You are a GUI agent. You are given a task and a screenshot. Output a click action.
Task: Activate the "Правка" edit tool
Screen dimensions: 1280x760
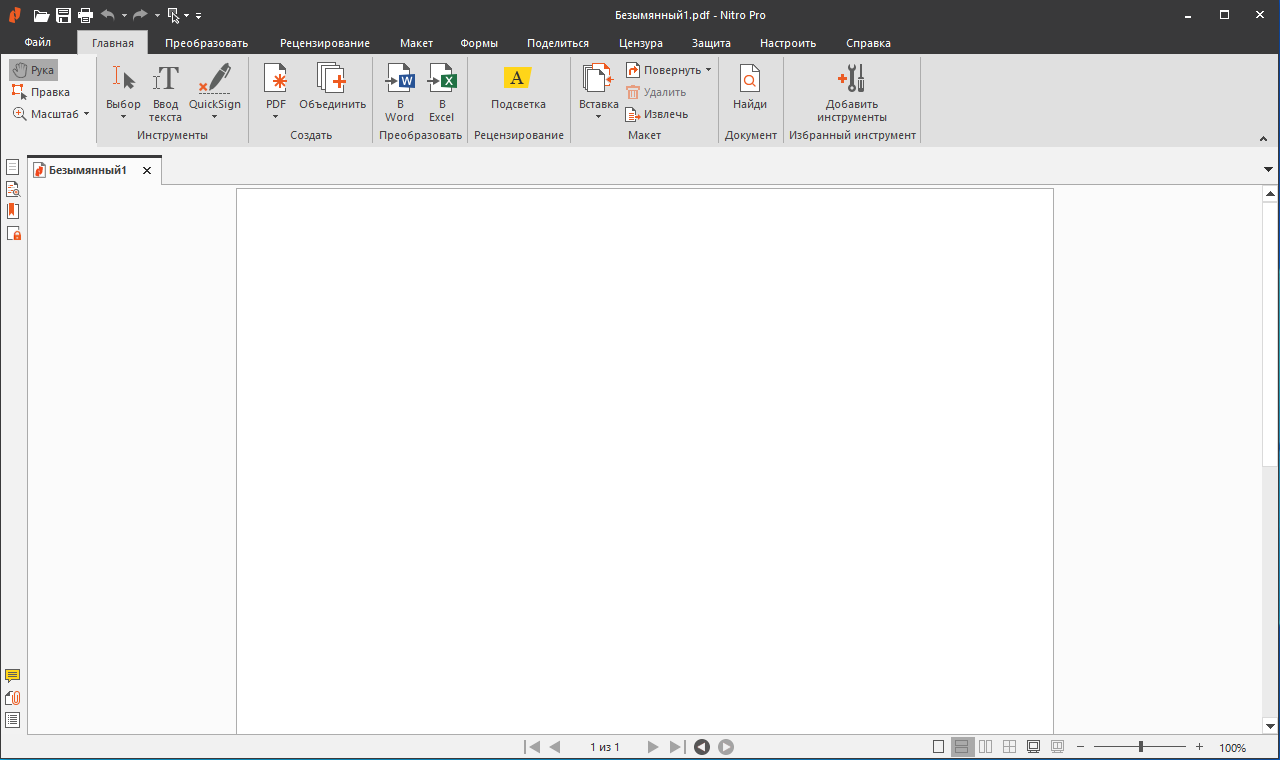click(41, 91)
